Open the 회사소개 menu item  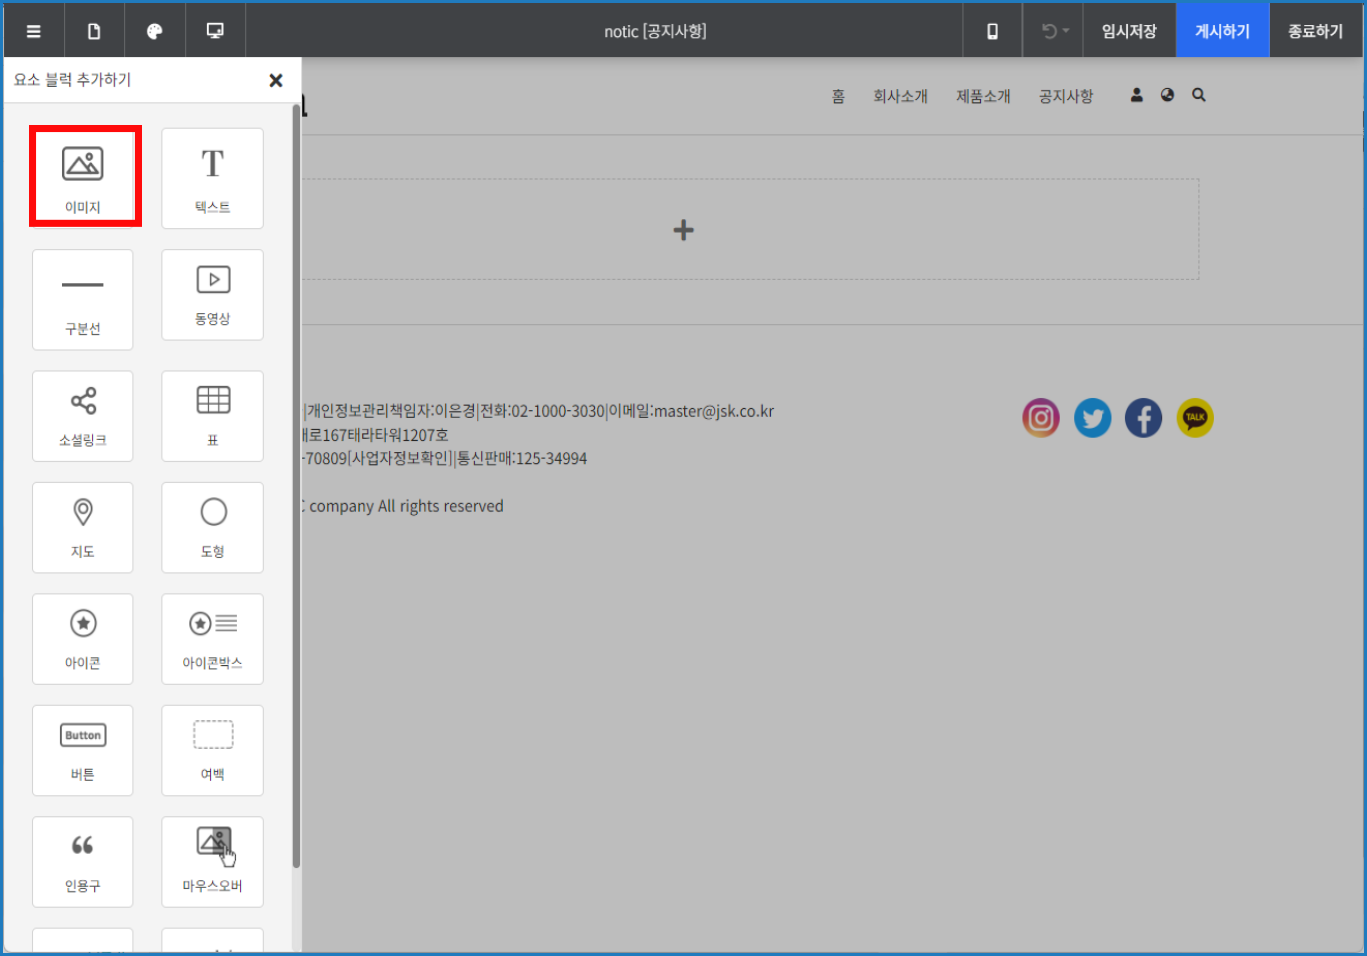click(x=900, y=96)
